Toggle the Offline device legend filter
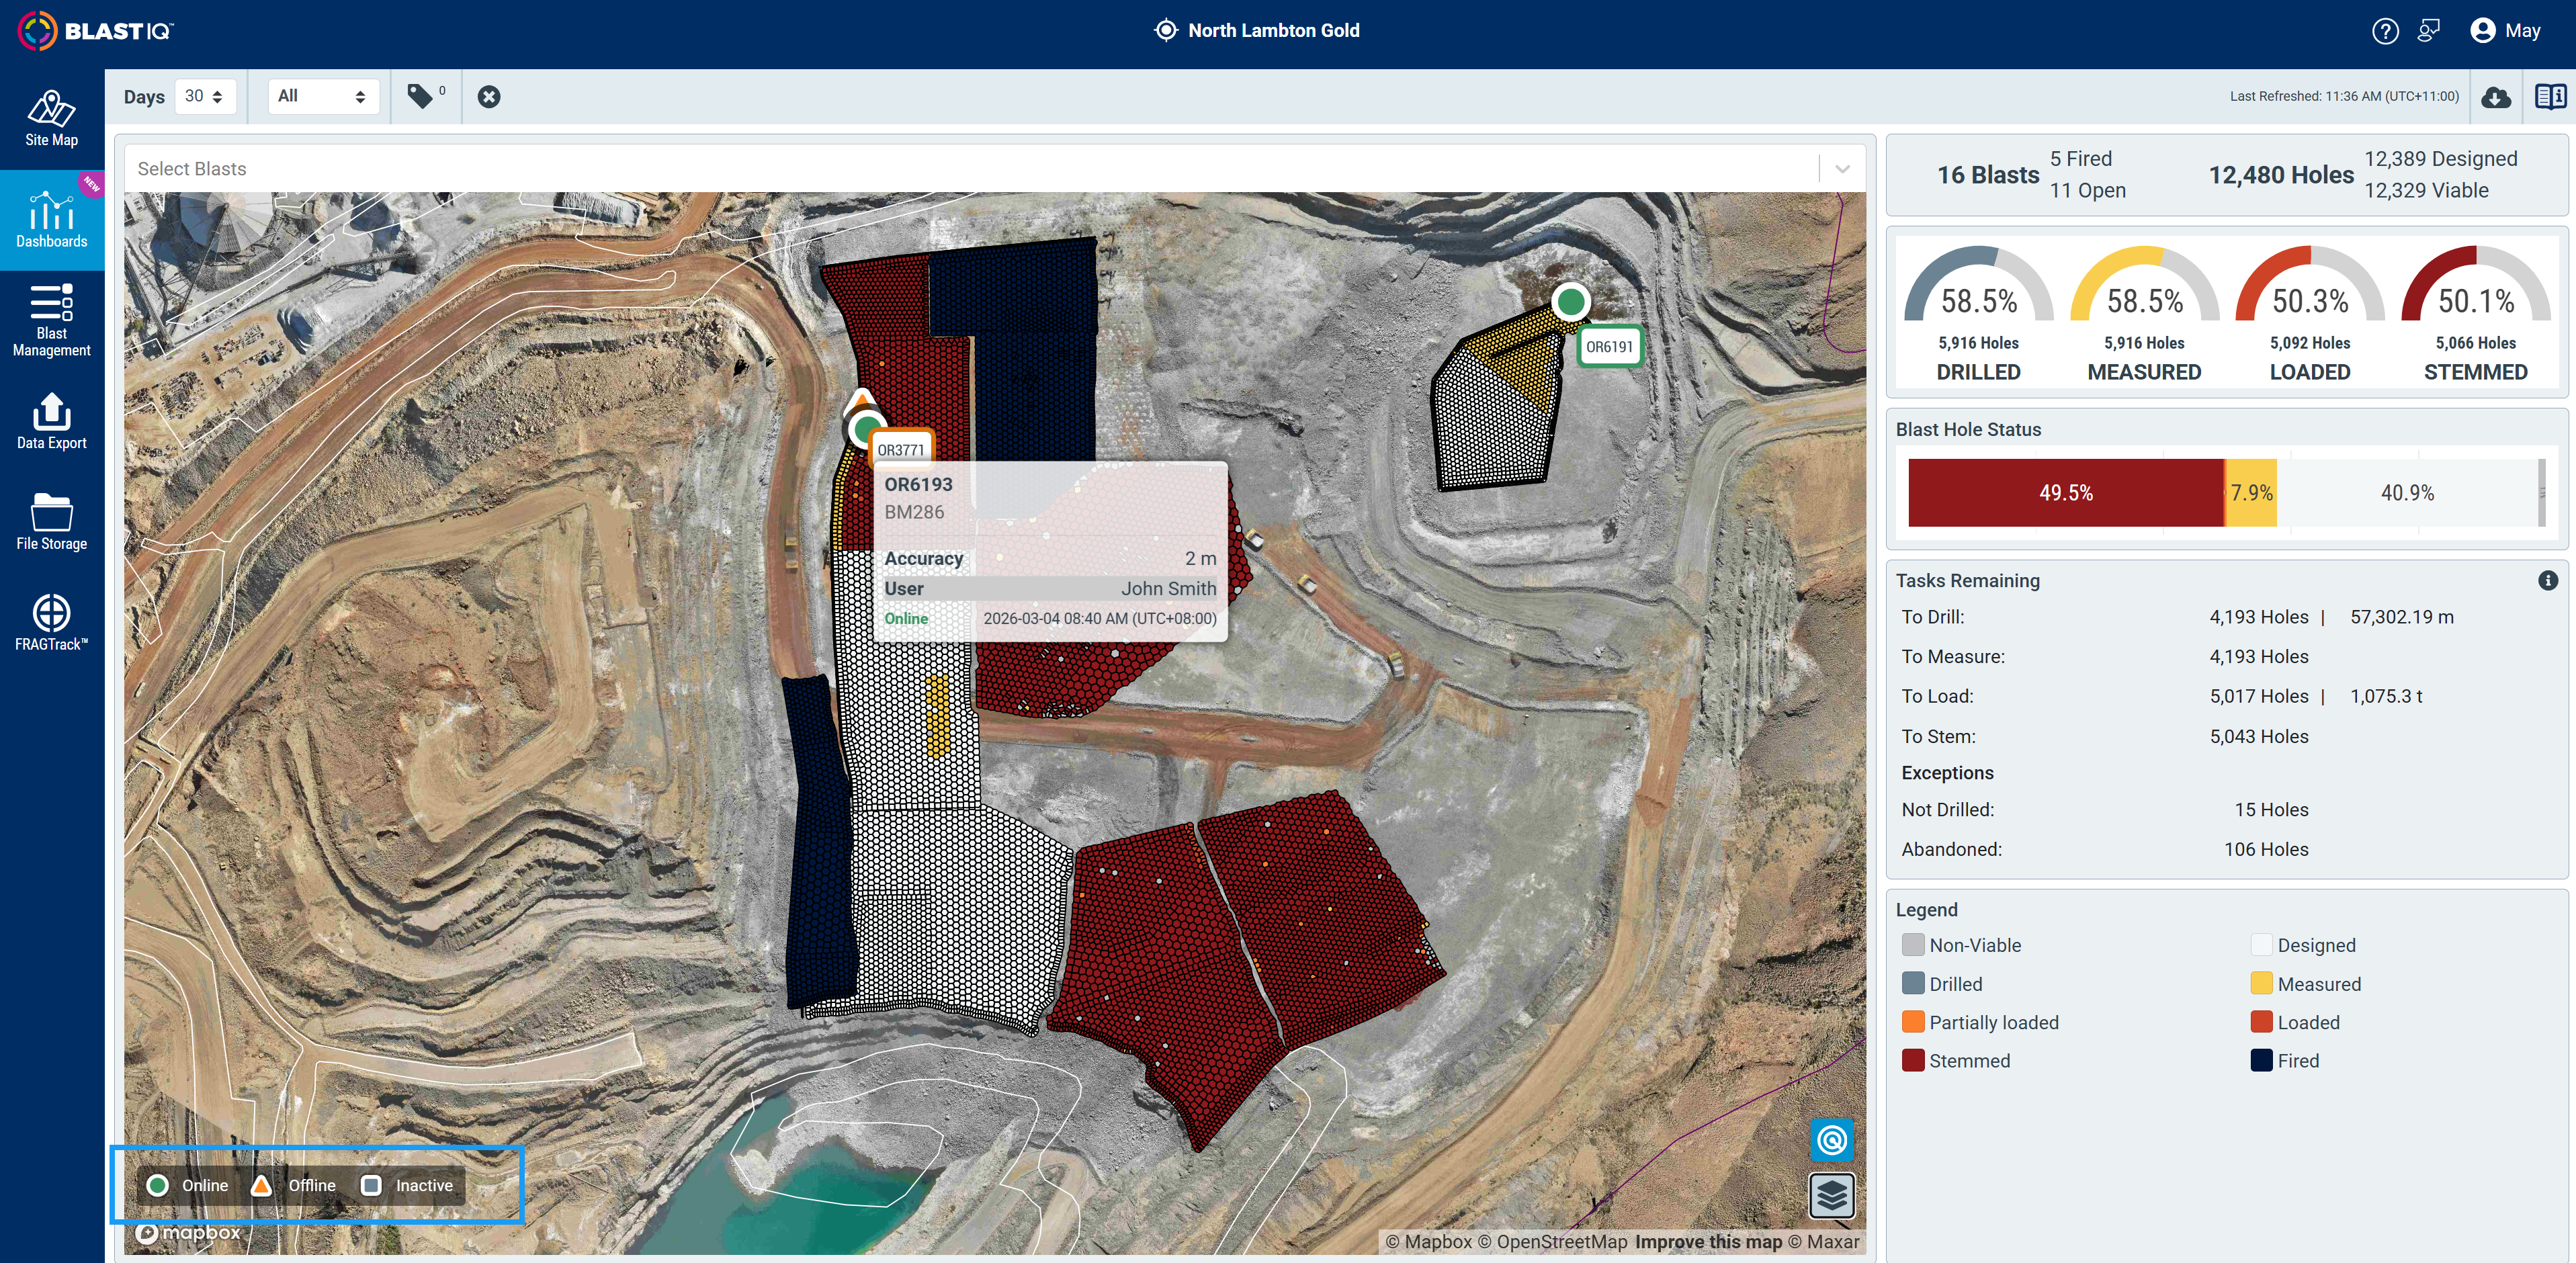The width and height of the screenshot is (2576, 1263). click(293, 1185)
